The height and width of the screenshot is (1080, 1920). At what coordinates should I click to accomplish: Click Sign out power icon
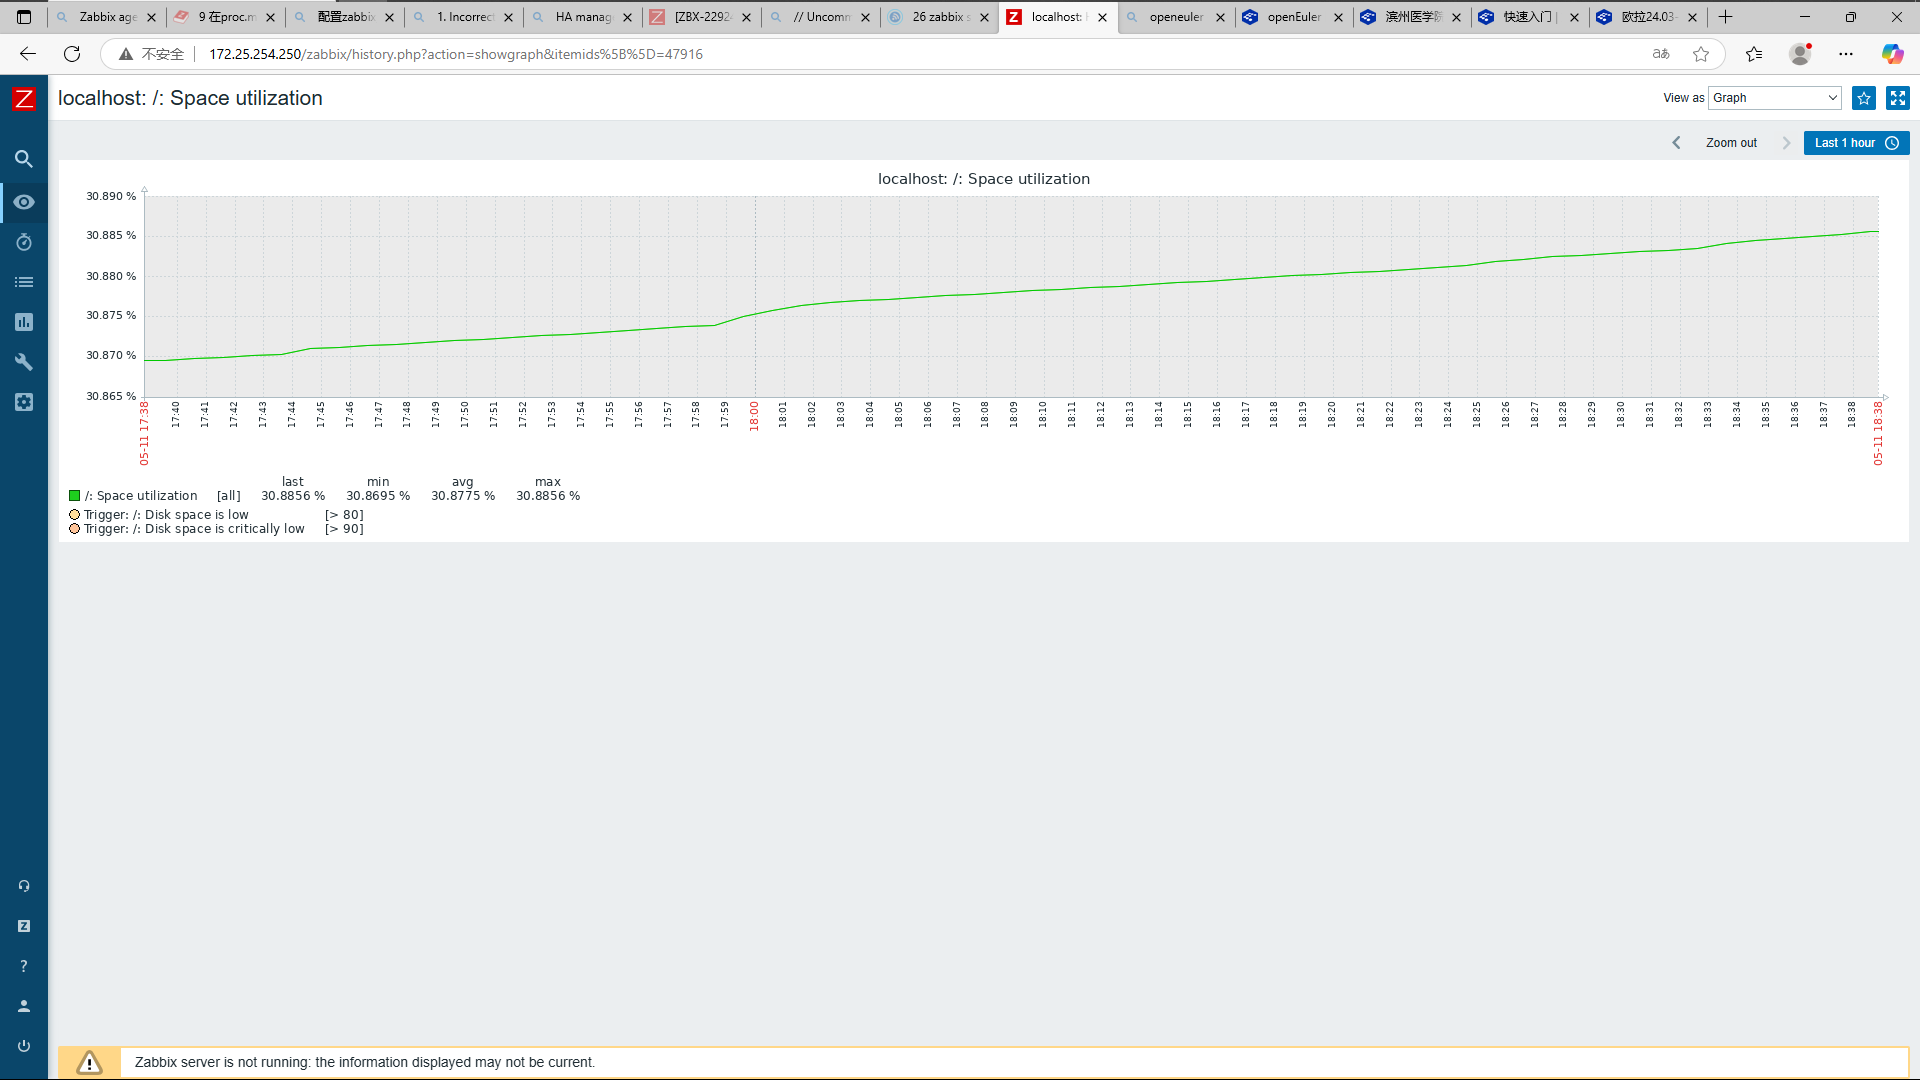tap(24, 1046)
